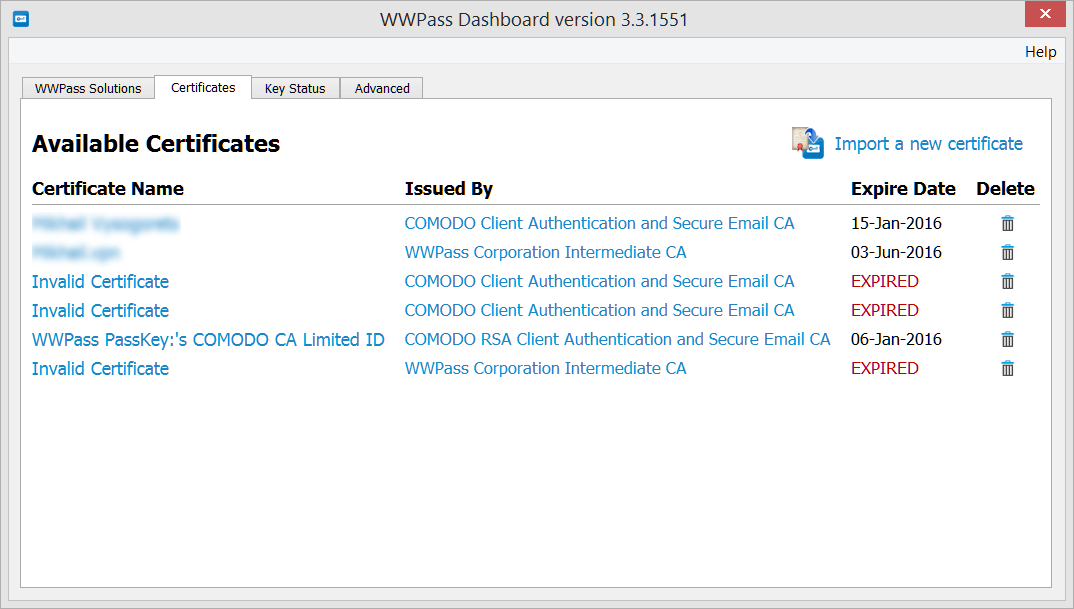This screenshot has height=609, width=1074.
Task: Click the certificate import icon next to the import link
Action: (807, 143)
